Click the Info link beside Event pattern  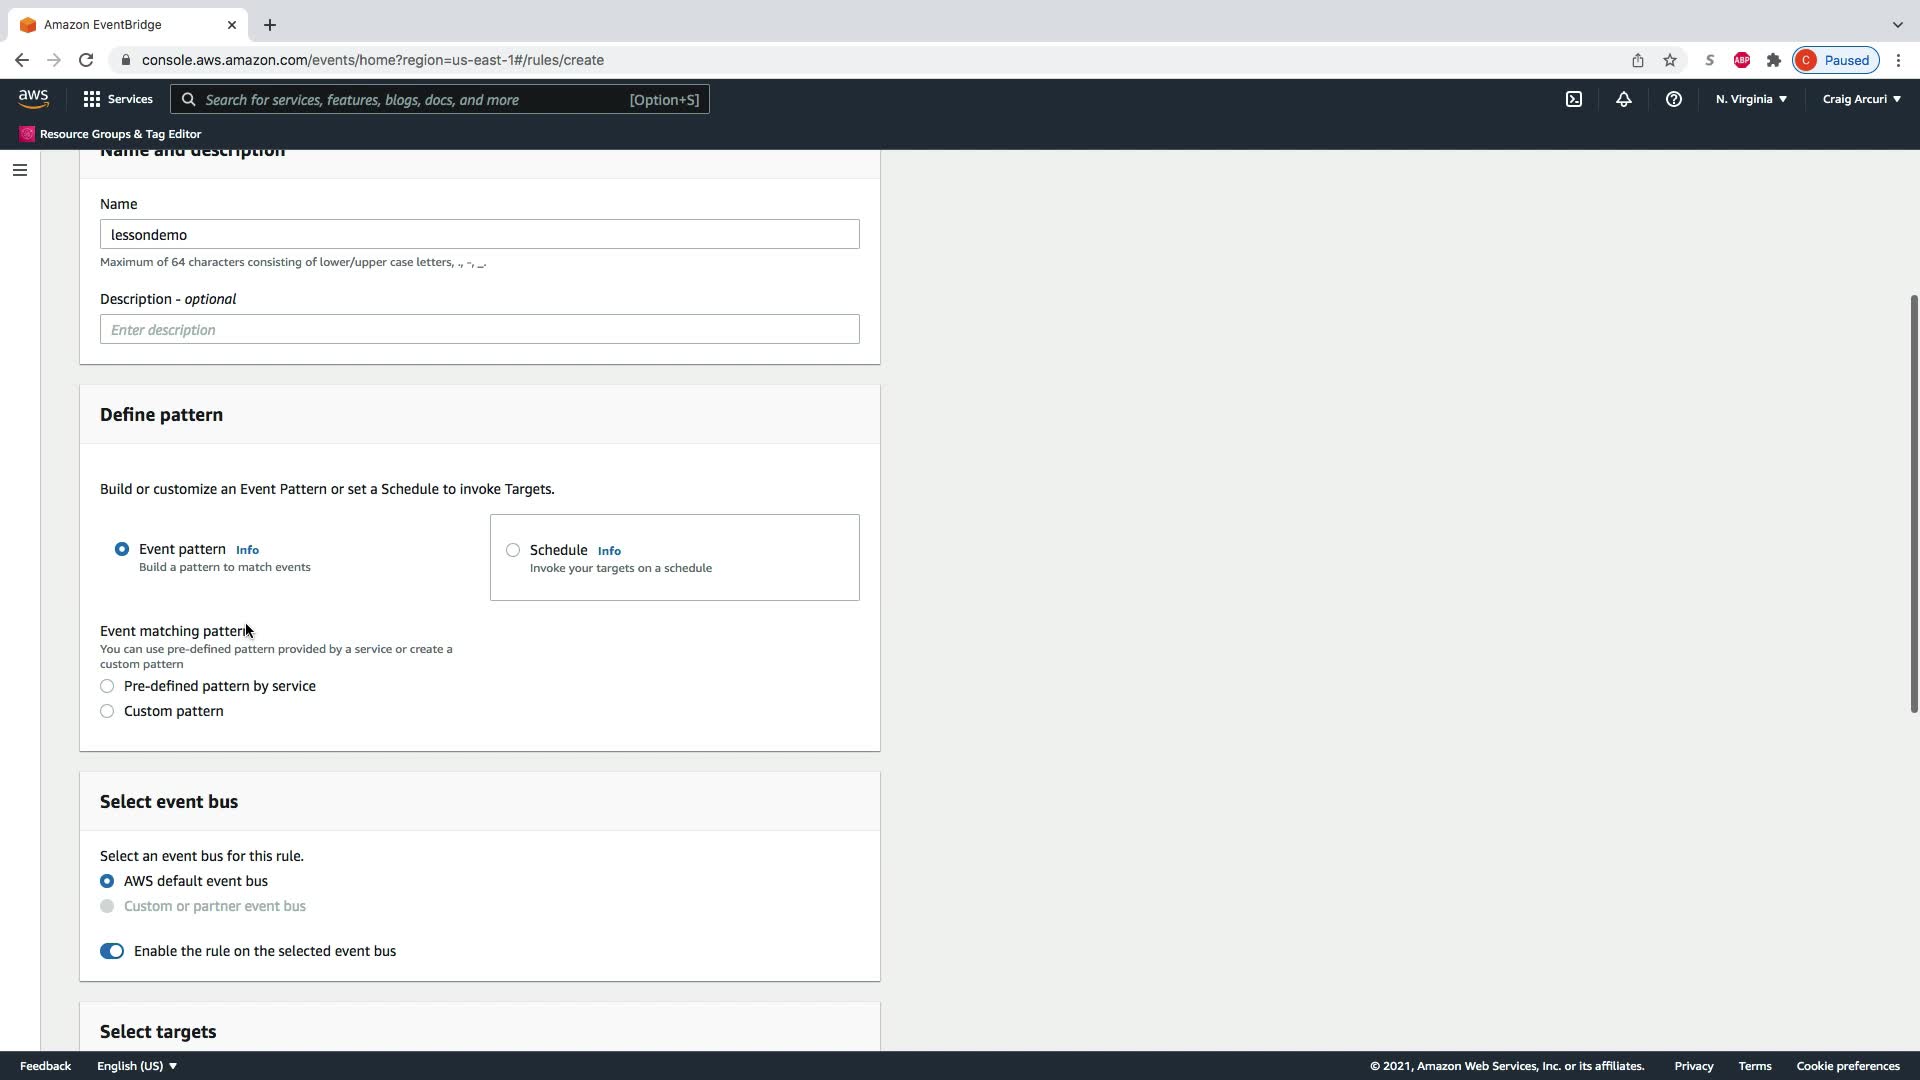247,550
